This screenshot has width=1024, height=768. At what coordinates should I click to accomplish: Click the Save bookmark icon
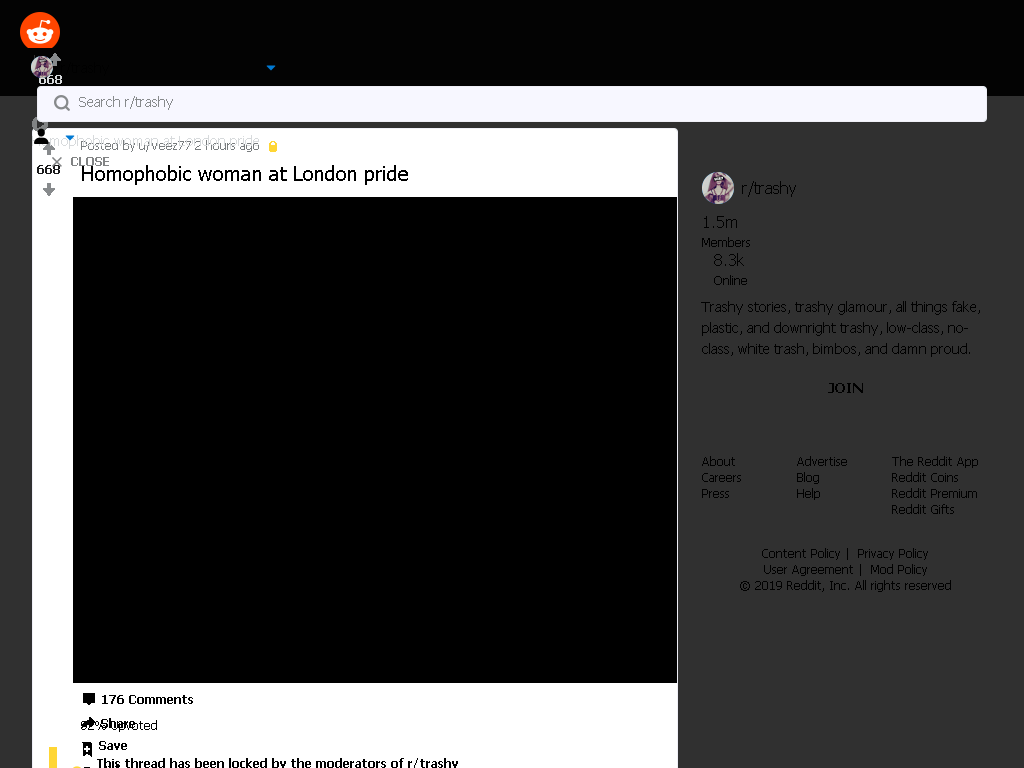[87, 748]
